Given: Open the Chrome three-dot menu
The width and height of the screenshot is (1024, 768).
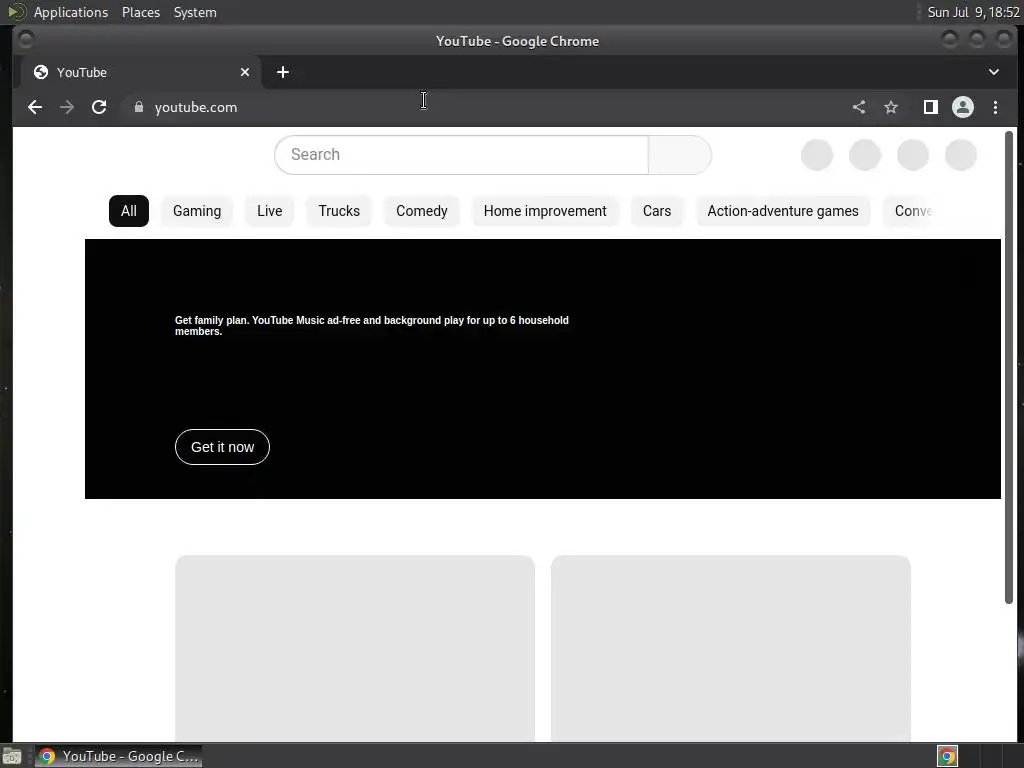Looking at the screenshot, I should point(995,107).
